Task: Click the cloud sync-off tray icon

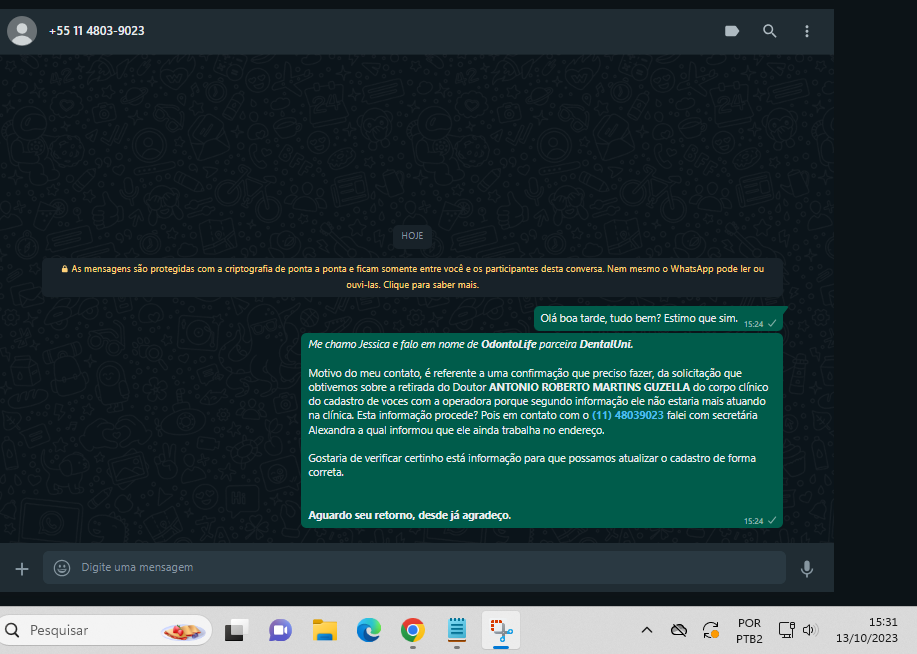Action: pyautogui.click(x=678, y=631)
